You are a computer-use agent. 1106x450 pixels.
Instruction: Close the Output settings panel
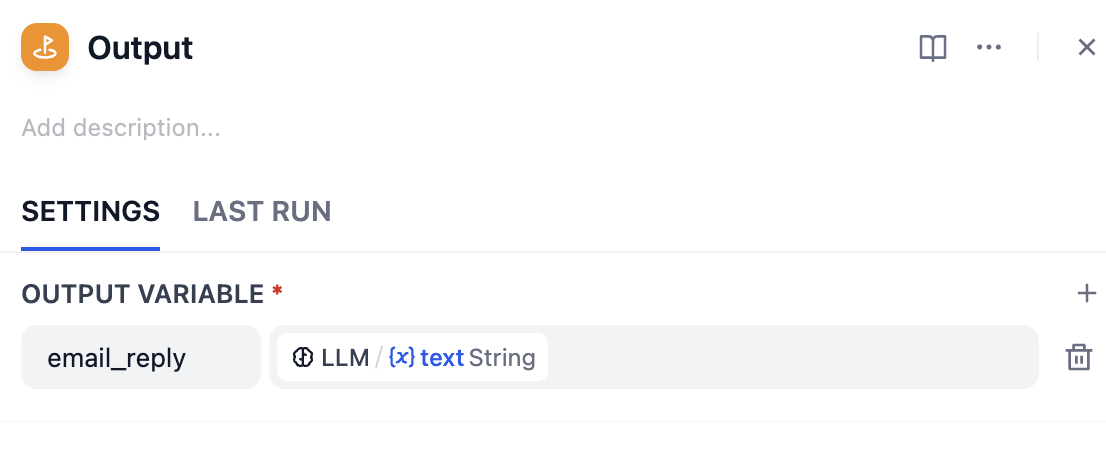pyautogui.click(x=1086, y=48)
